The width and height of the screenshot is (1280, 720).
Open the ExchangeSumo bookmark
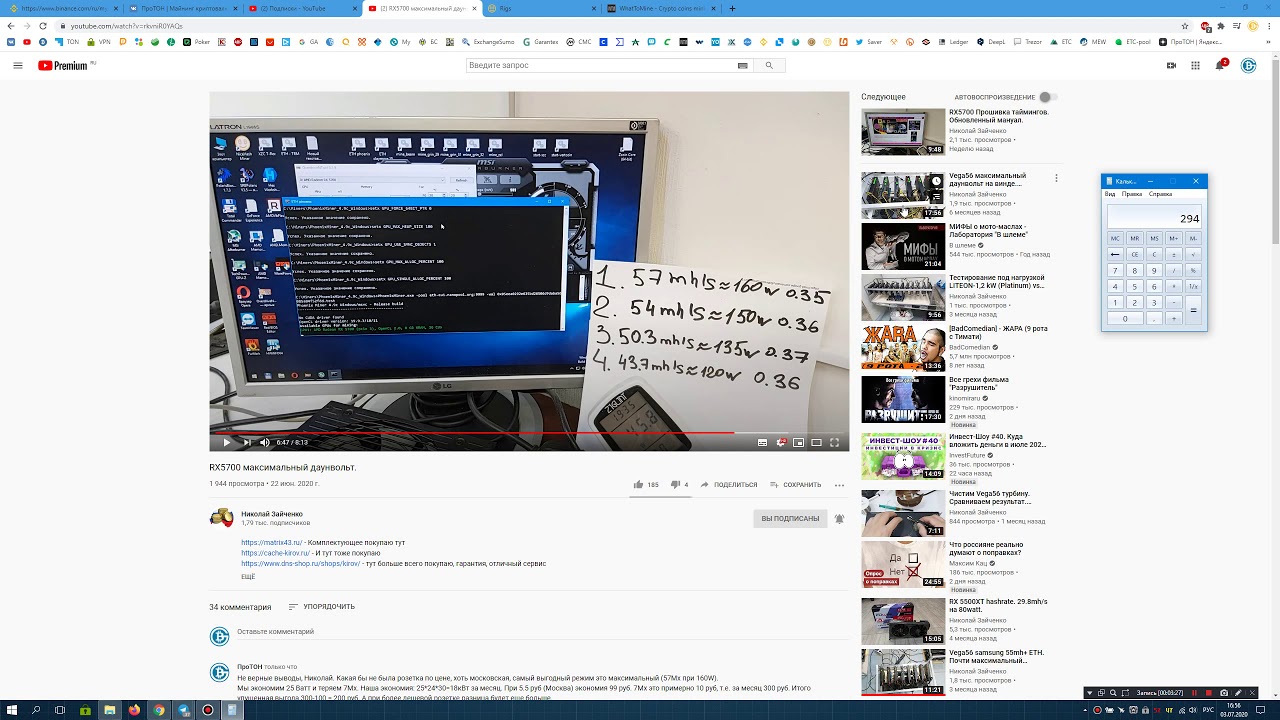(488, 43)
